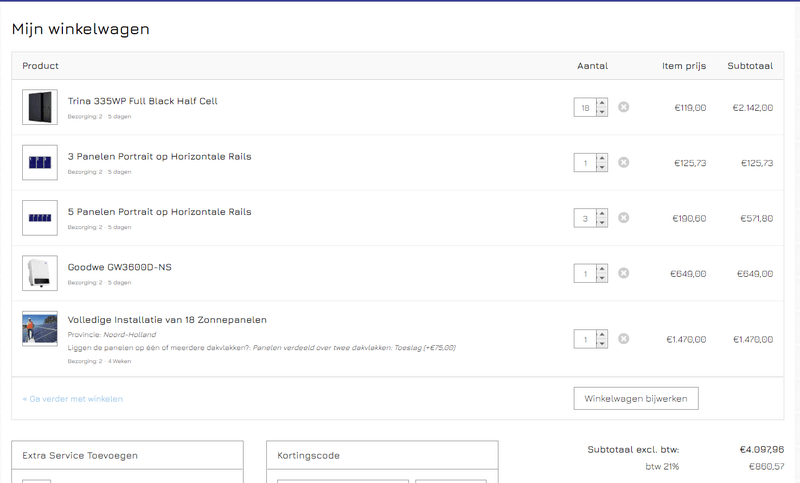Open Goodwe GW3600D-NS product link
The width and height of the screenshot is (800, 483).
(x=119, y=267)
